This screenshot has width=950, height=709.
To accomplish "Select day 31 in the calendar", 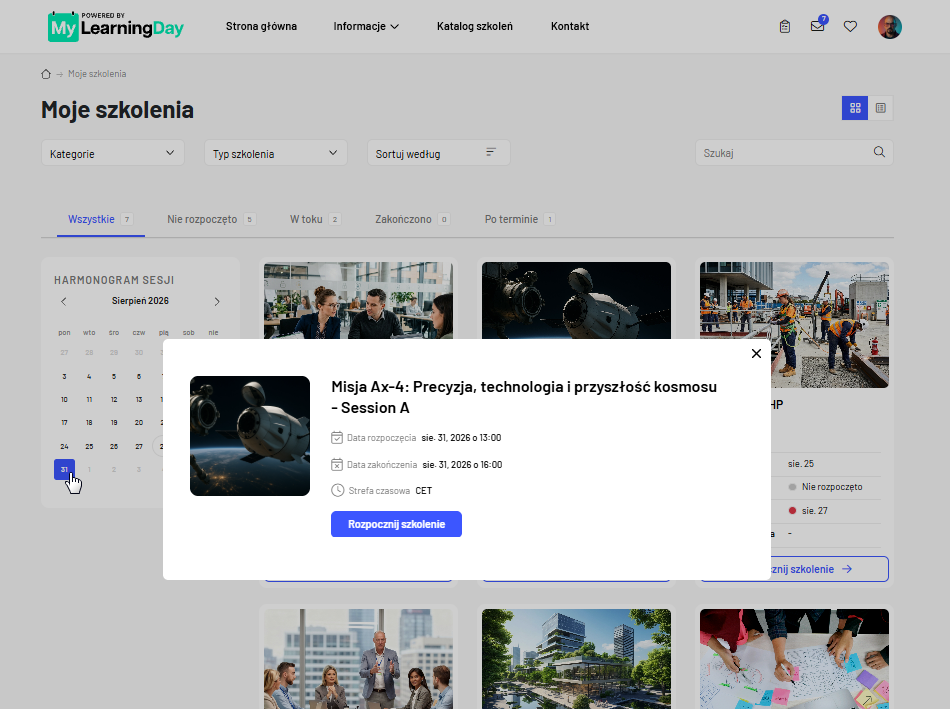I will pyautogui.click(x=64, y=470).
